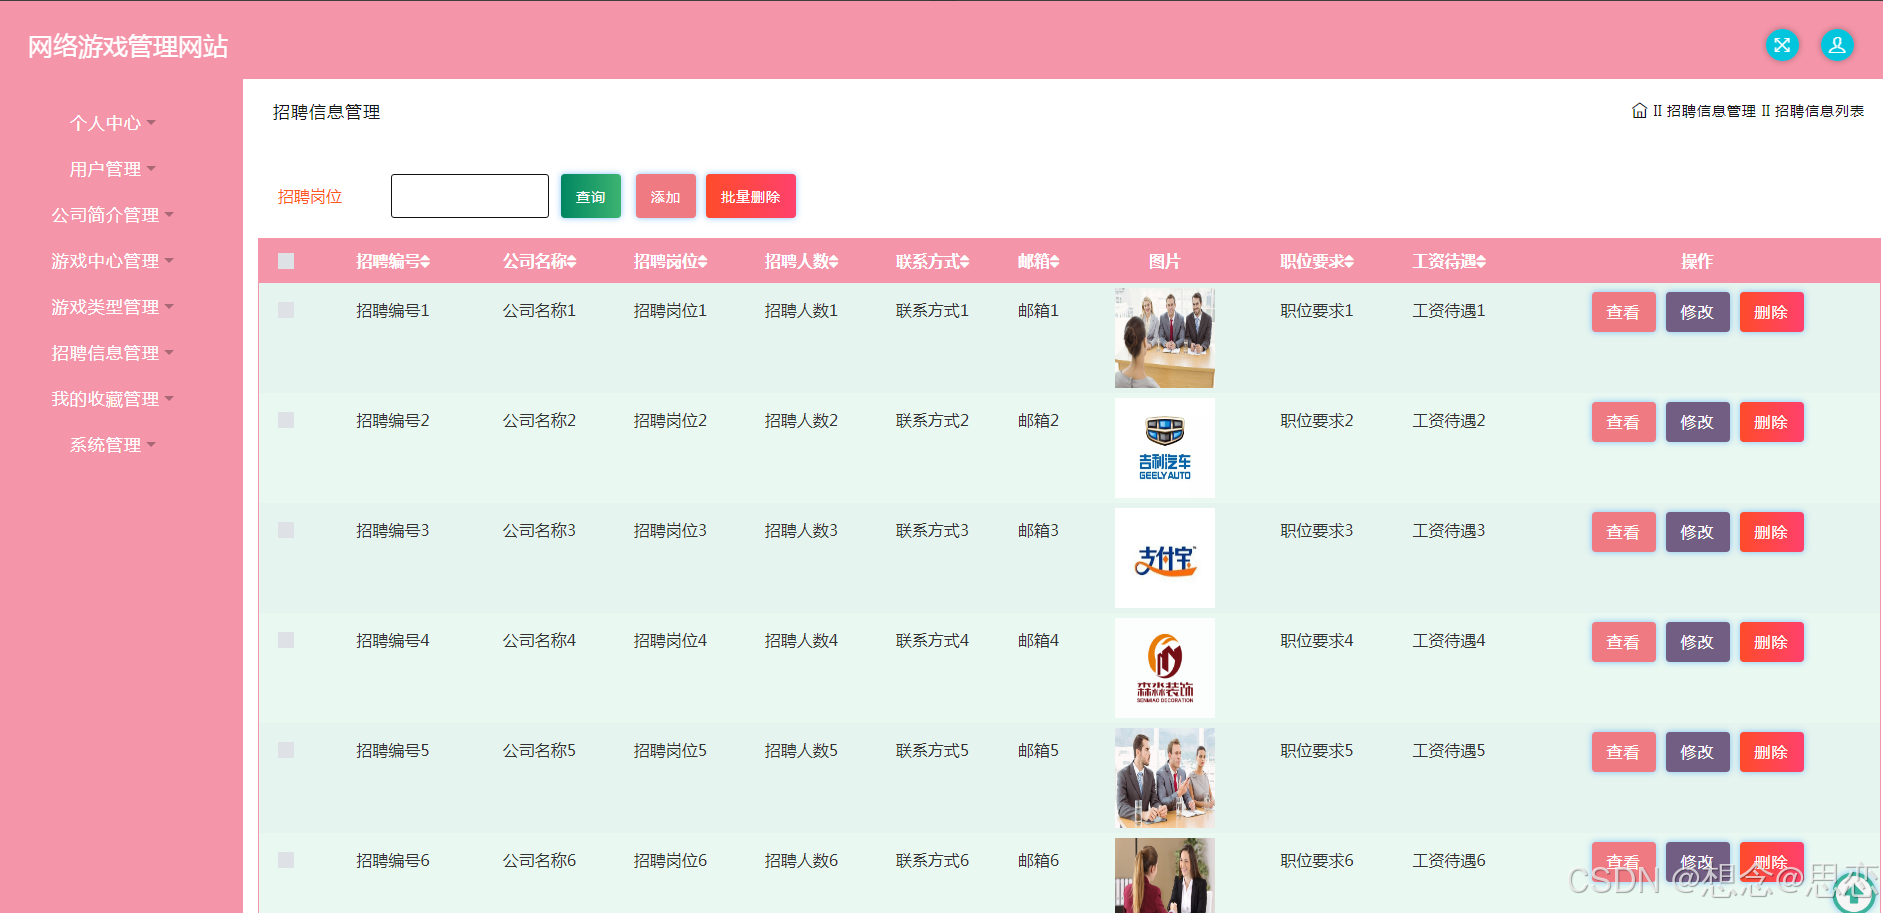Tick the checkbox for 招聘编号2
This screenshot has height=913, width=1883.
pos(286,420)
